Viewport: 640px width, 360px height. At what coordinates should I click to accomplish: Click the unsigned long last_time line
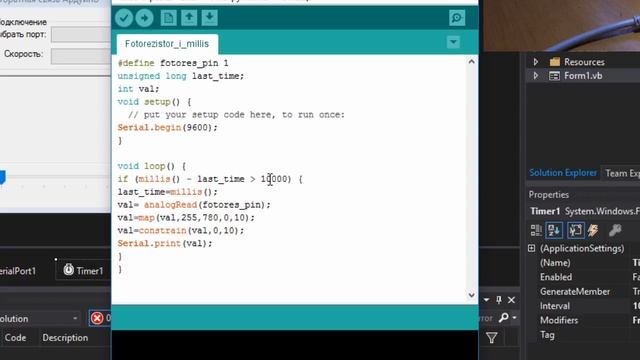[x=180, y=76]
